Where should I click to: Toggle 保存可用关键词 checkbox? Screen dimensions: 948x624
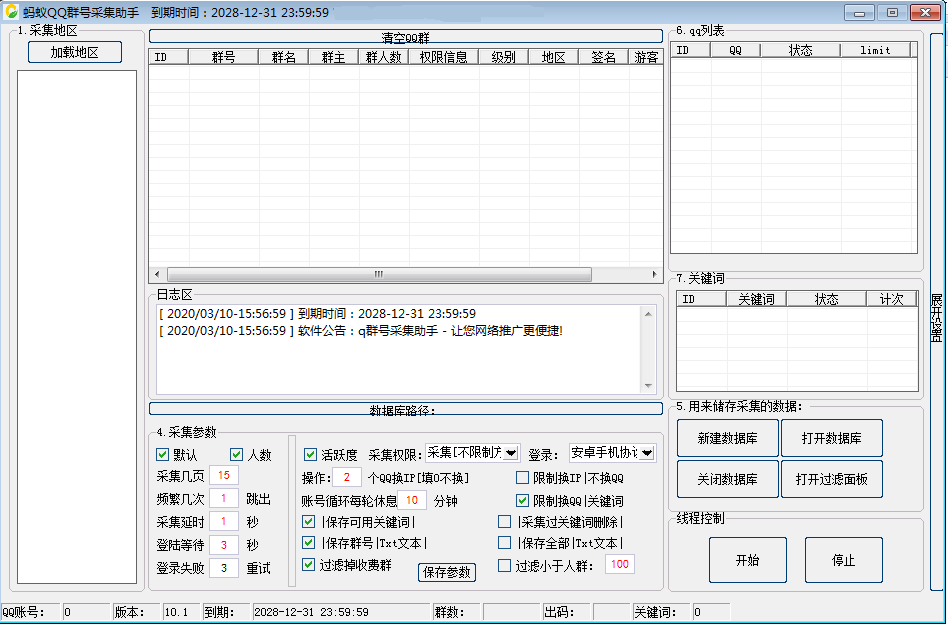click(x=308, y=521)
